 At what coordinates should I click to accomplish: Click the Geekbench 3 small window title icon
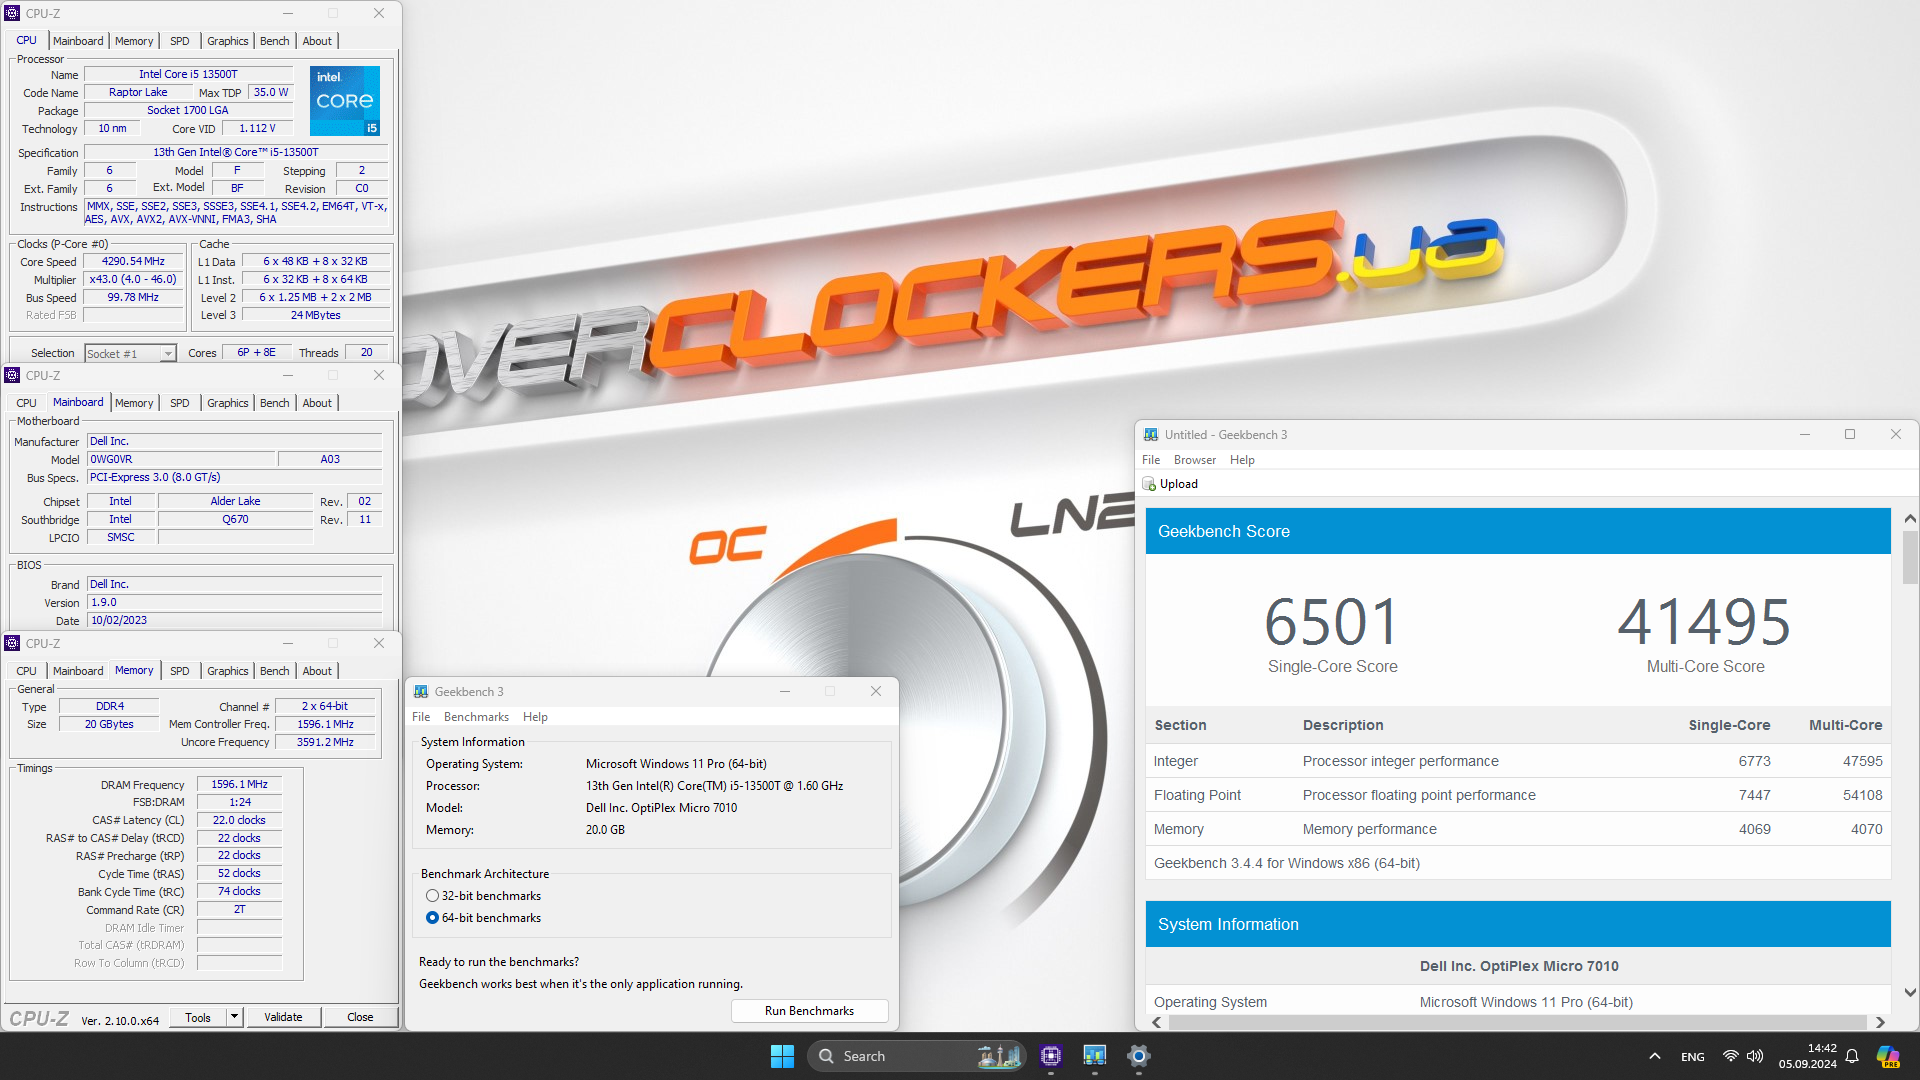coord(421,691)
